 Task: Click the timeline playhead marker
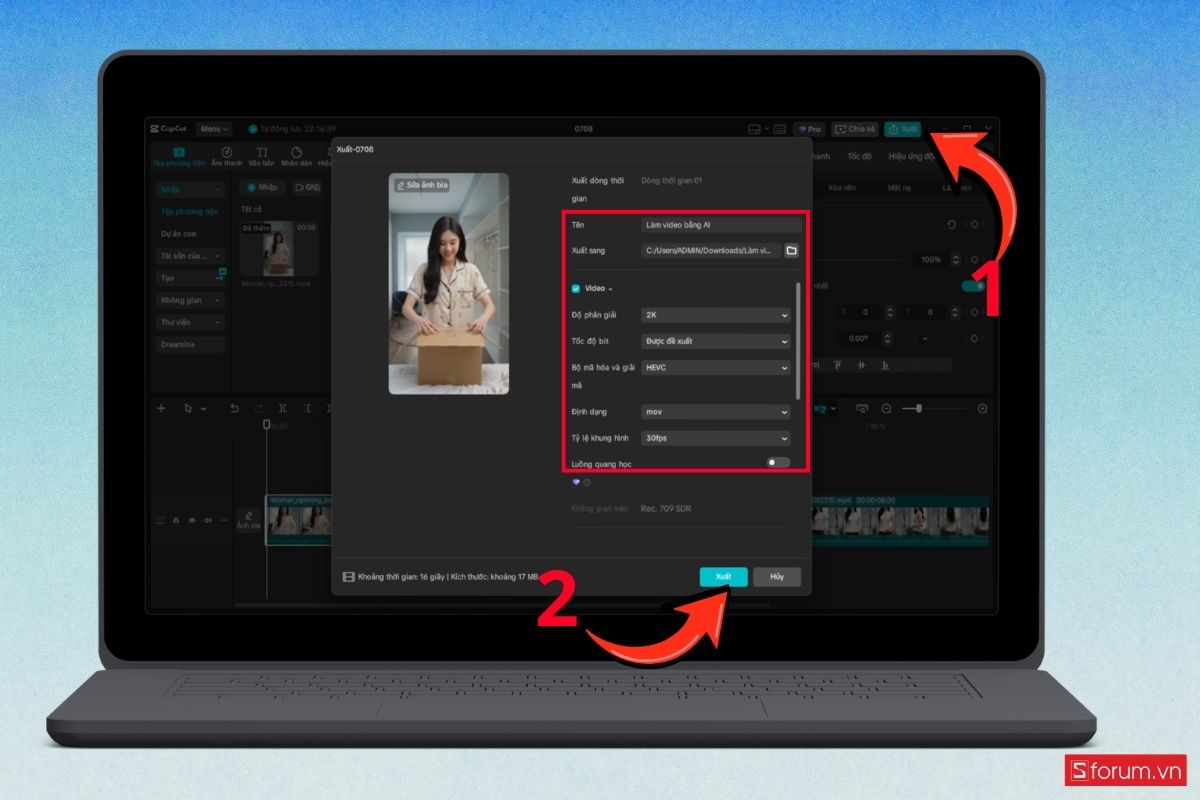pos(266,423)
